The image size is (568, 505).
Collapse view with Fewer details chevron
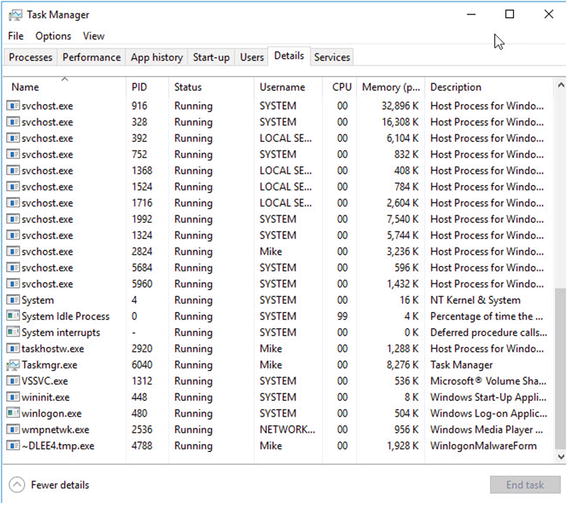[17, 485]
